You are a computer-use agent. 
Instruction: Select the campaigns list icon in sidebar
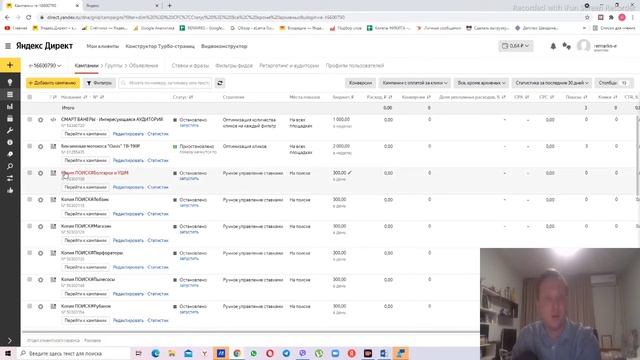pos(10,94)
